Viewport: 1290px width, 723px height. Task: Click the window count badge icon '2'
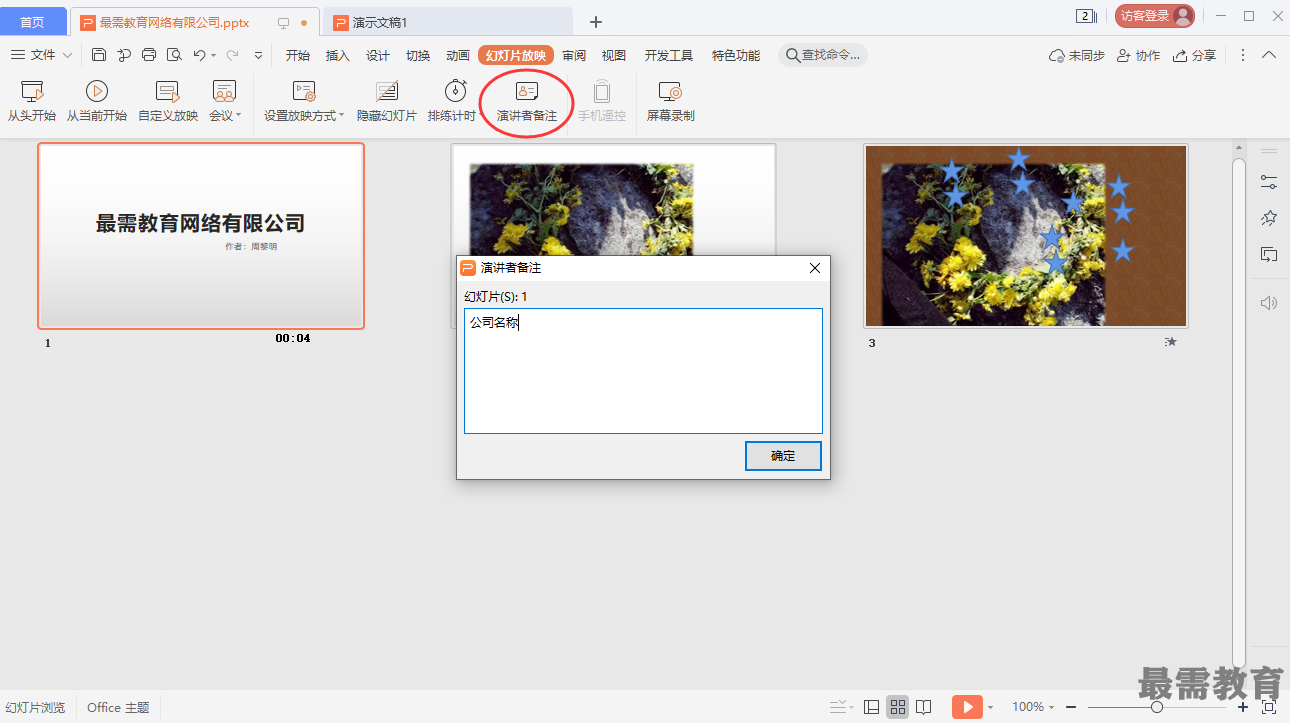coord(1085,16)
